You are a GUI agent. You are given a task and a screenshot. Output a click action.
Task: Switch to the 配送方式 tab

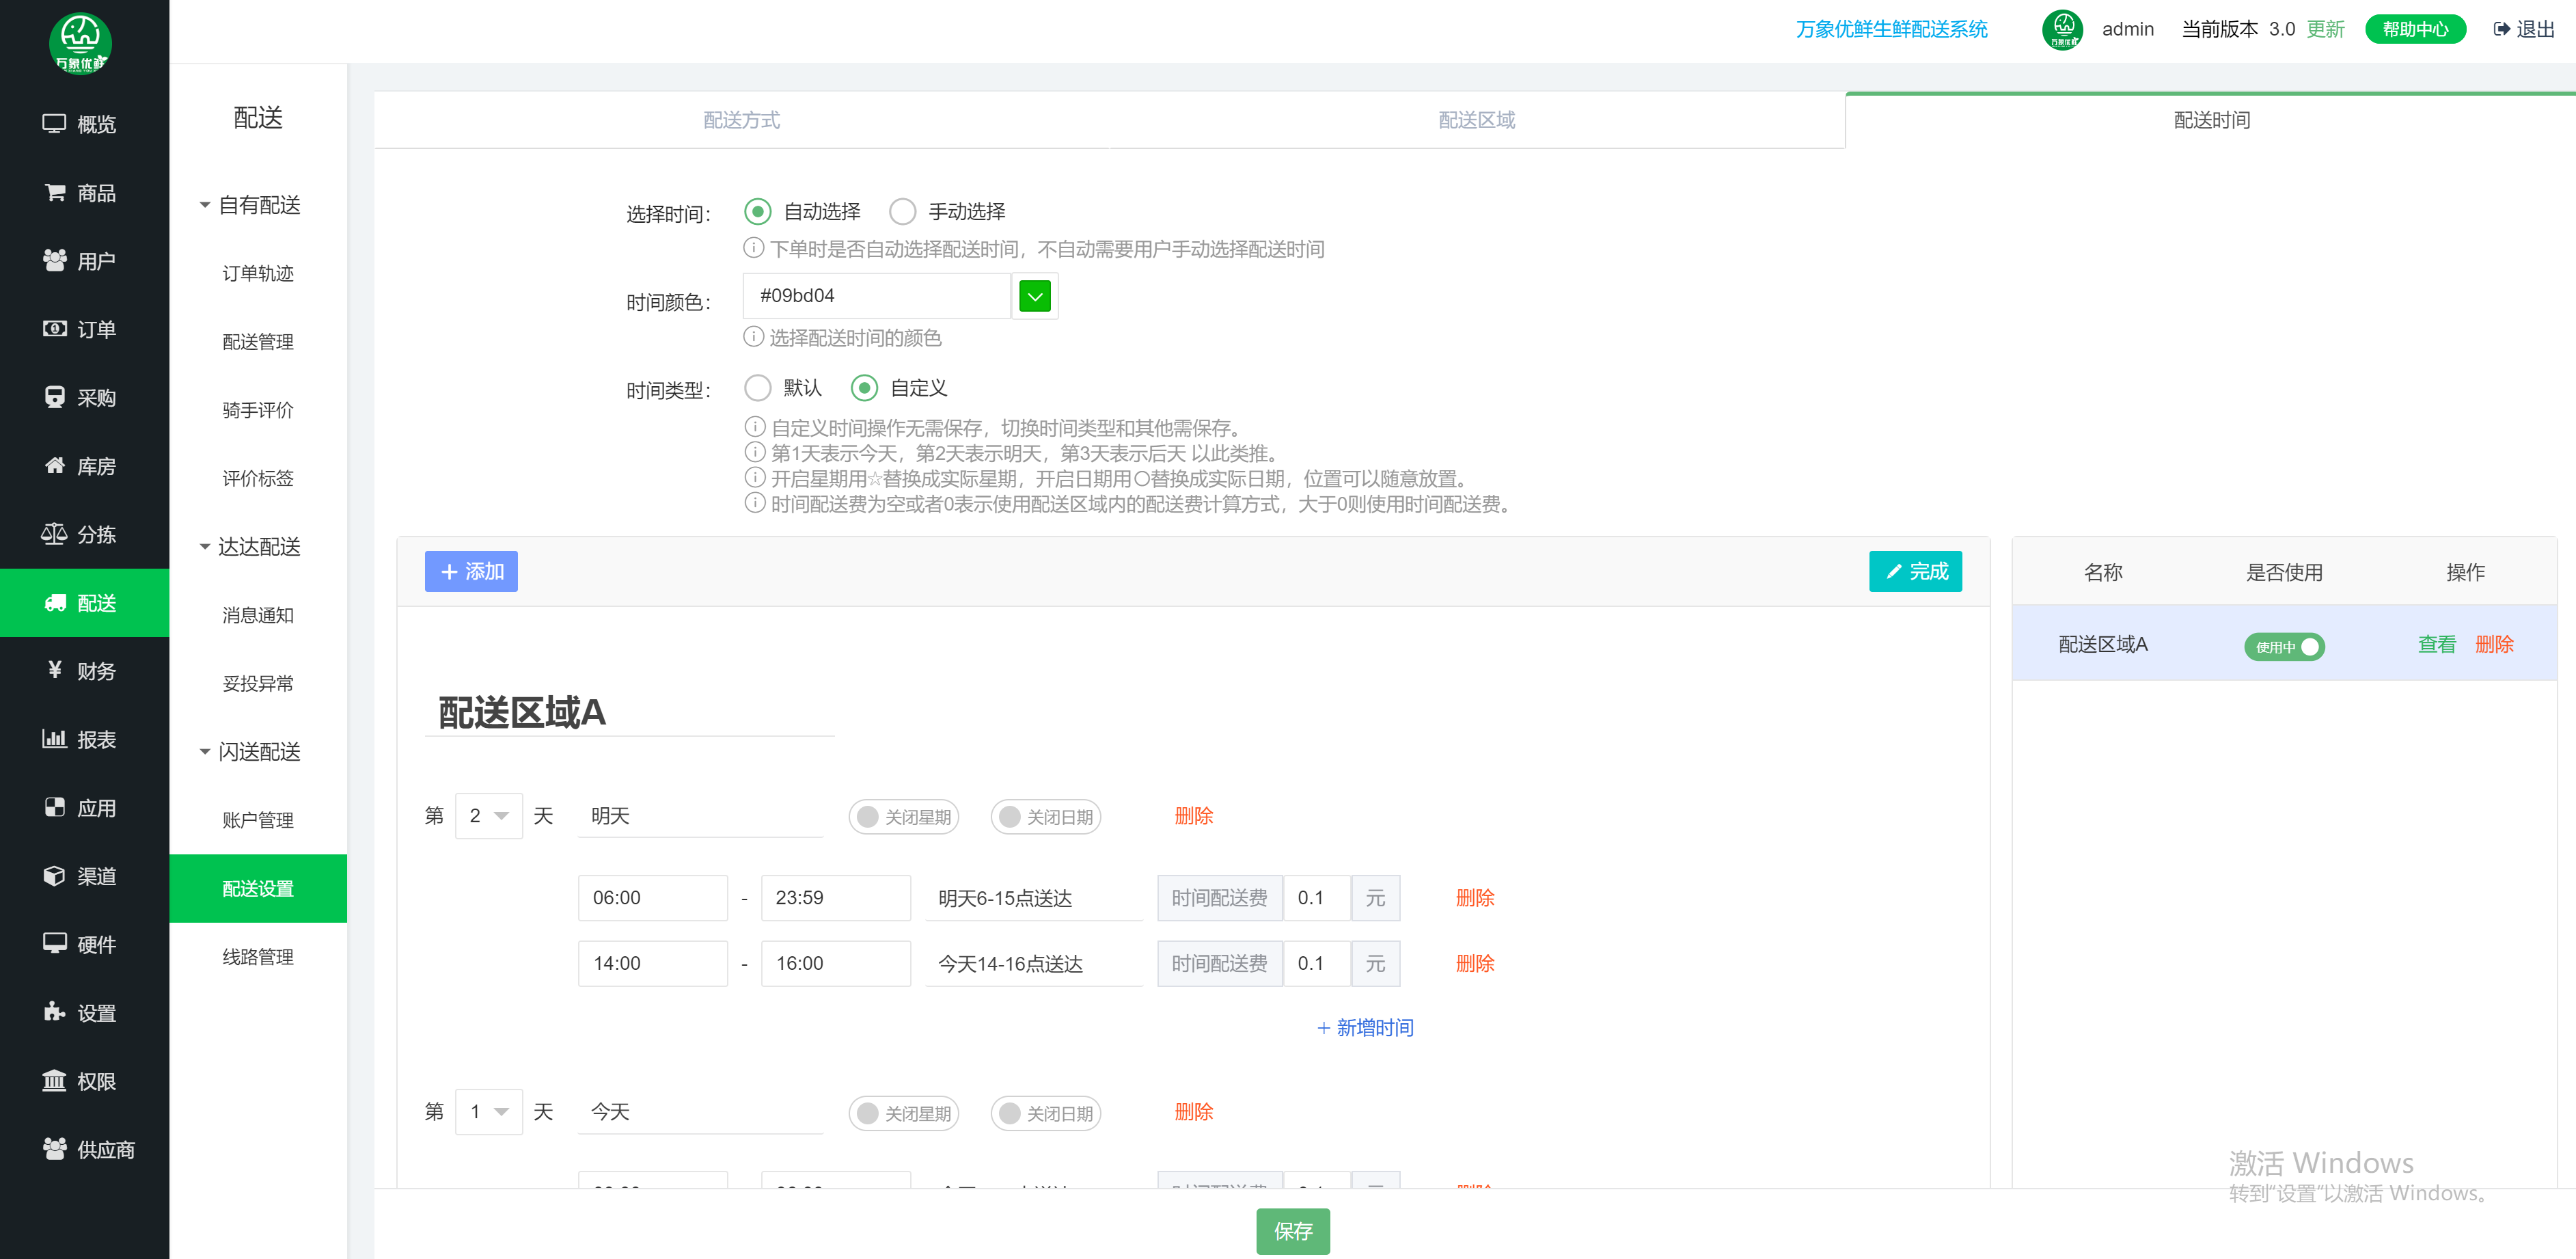pos(741,120)
